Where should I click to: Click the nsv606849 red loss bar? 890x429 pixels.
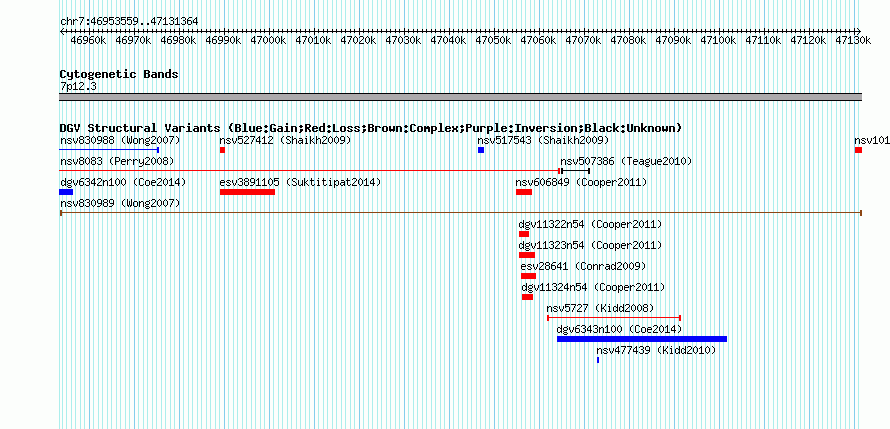point(524,192)
